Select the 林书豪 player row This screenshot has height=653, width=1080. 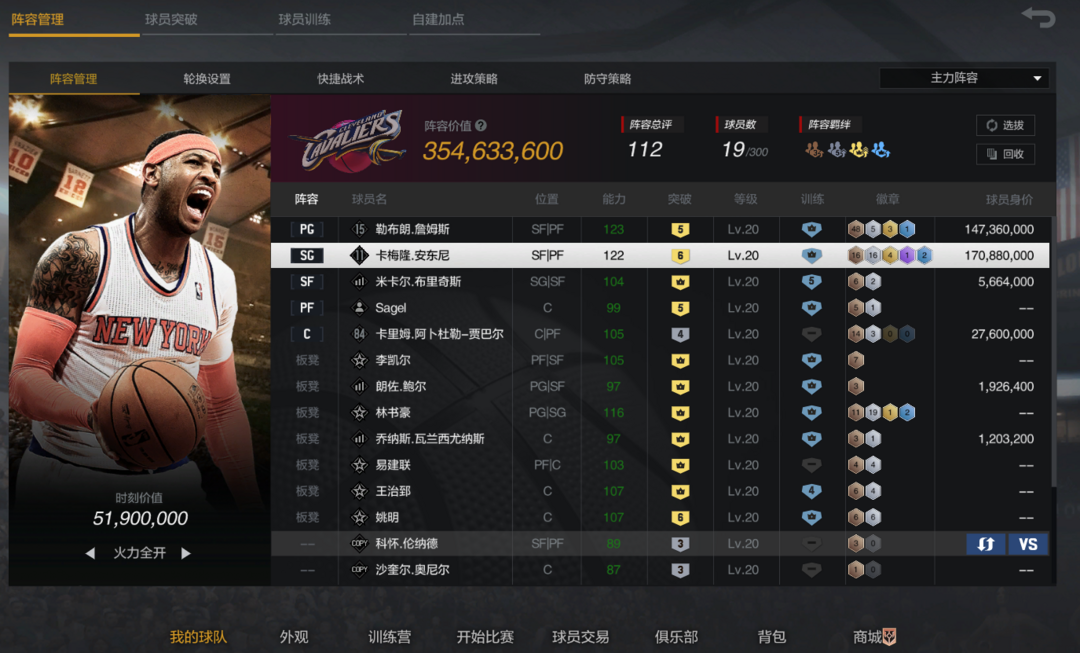(x=660, y=413)
